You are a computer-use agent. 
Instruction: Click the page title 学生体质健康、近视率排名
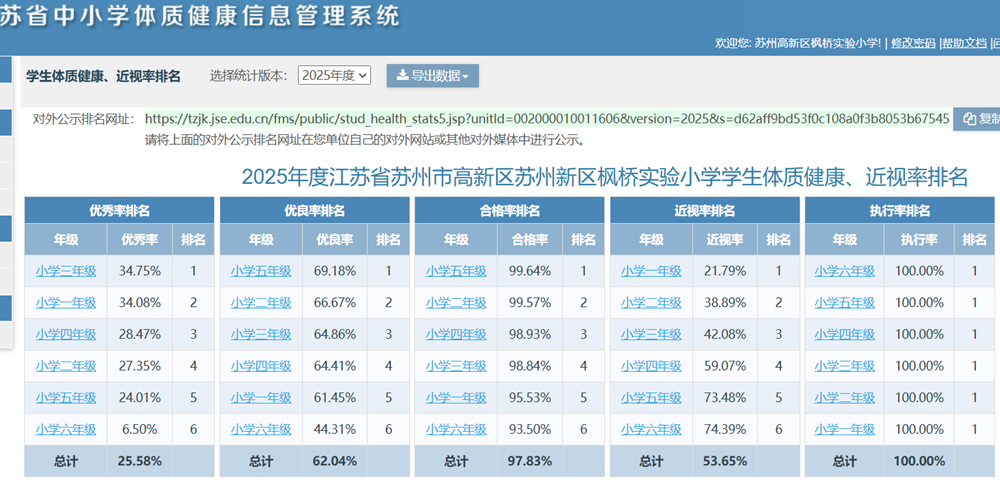coord(103,77)
